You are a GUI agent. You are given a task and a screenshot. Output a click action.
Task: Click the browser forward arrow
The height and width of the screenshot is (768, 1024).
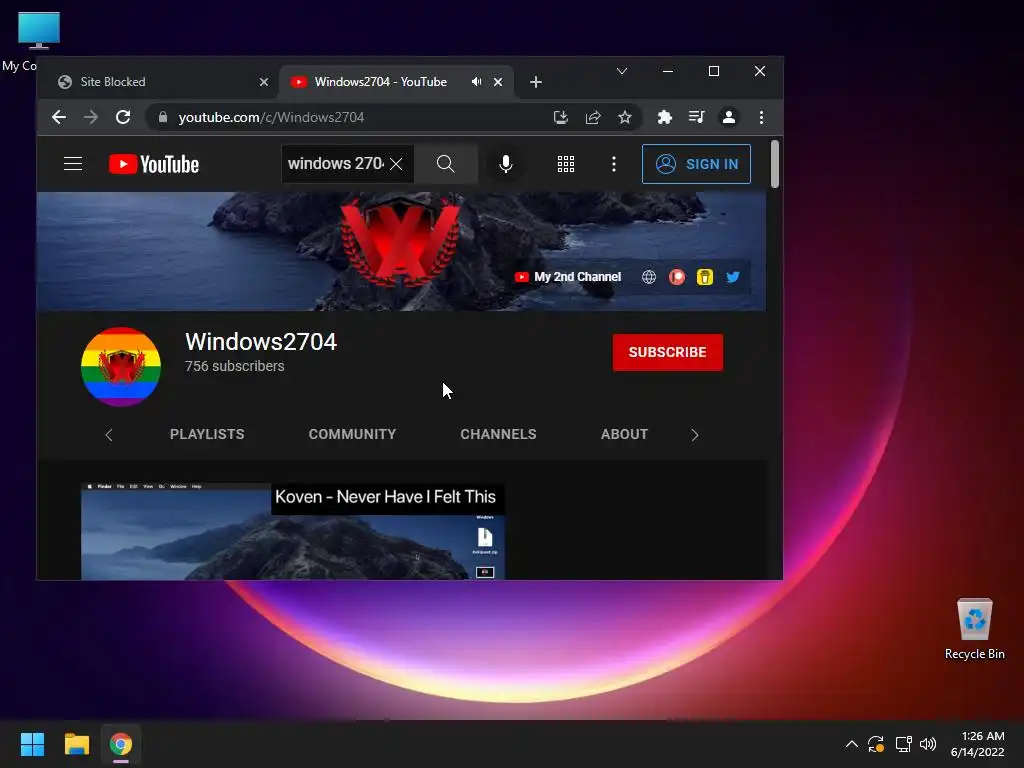pos(91,118)
